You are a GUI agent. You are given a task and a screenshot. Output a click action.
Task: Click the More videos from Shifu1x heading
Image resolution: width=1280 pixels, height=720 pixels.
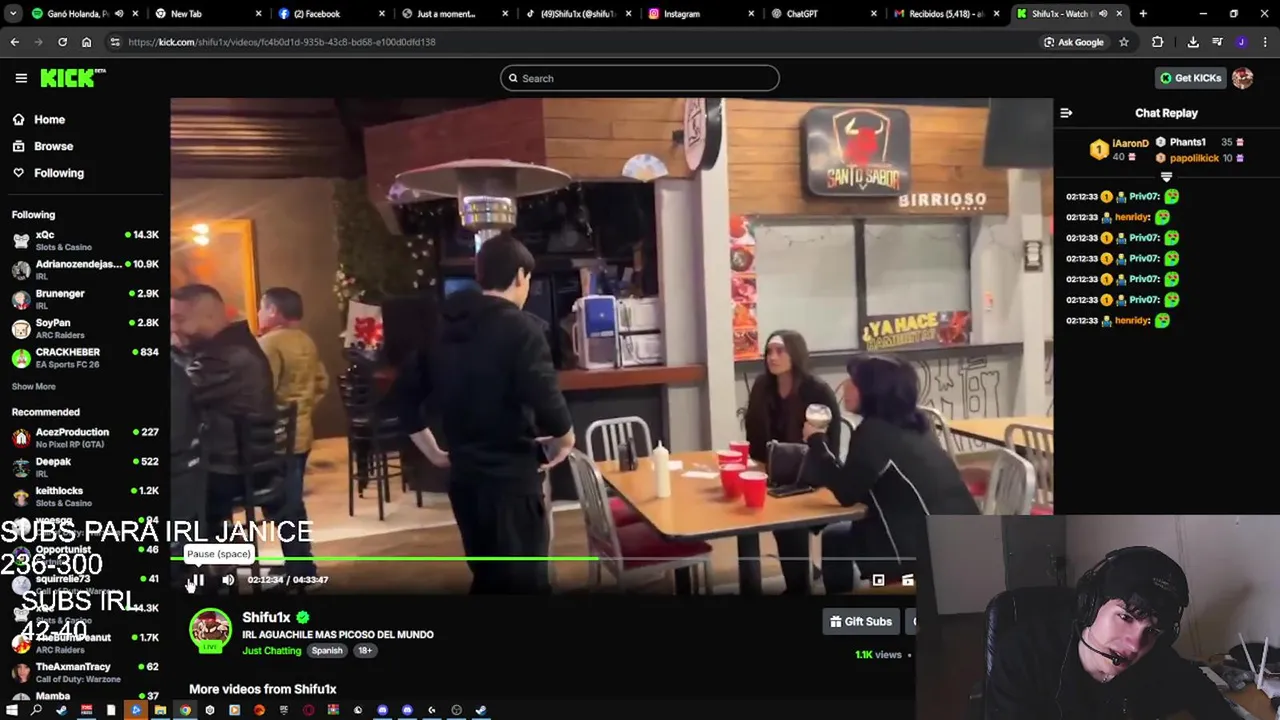click(x=262, y=689)
